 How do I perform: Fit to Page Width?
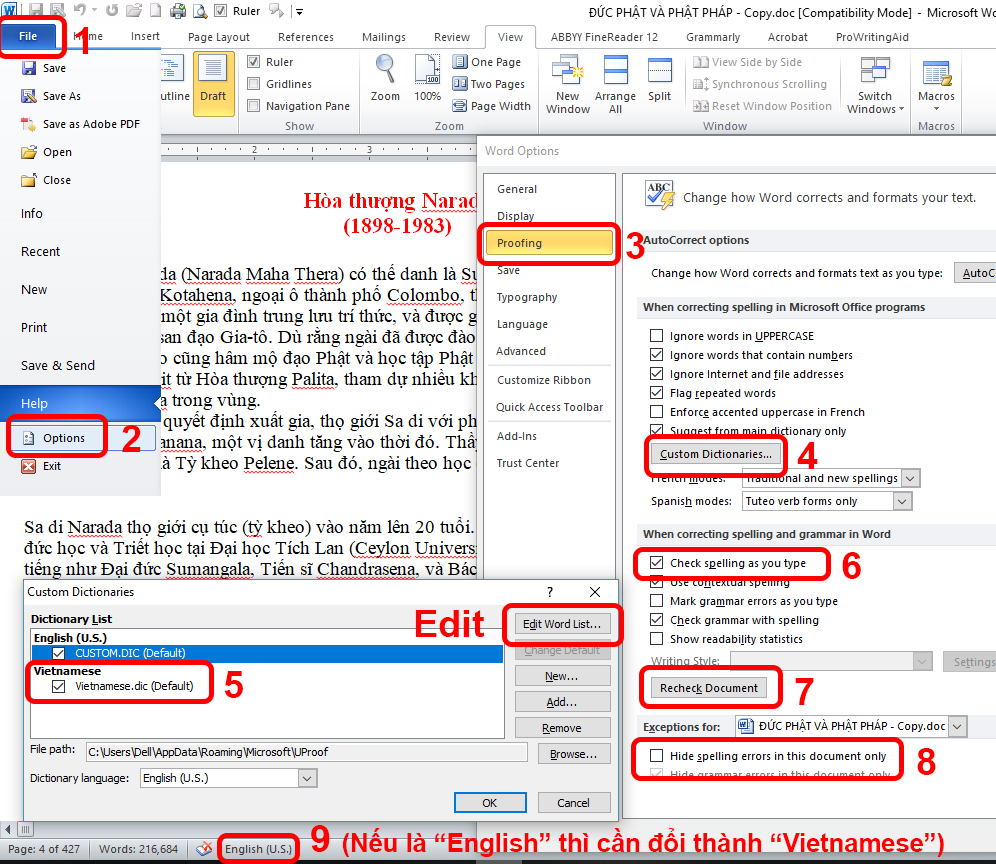click(x=491, y=106)
